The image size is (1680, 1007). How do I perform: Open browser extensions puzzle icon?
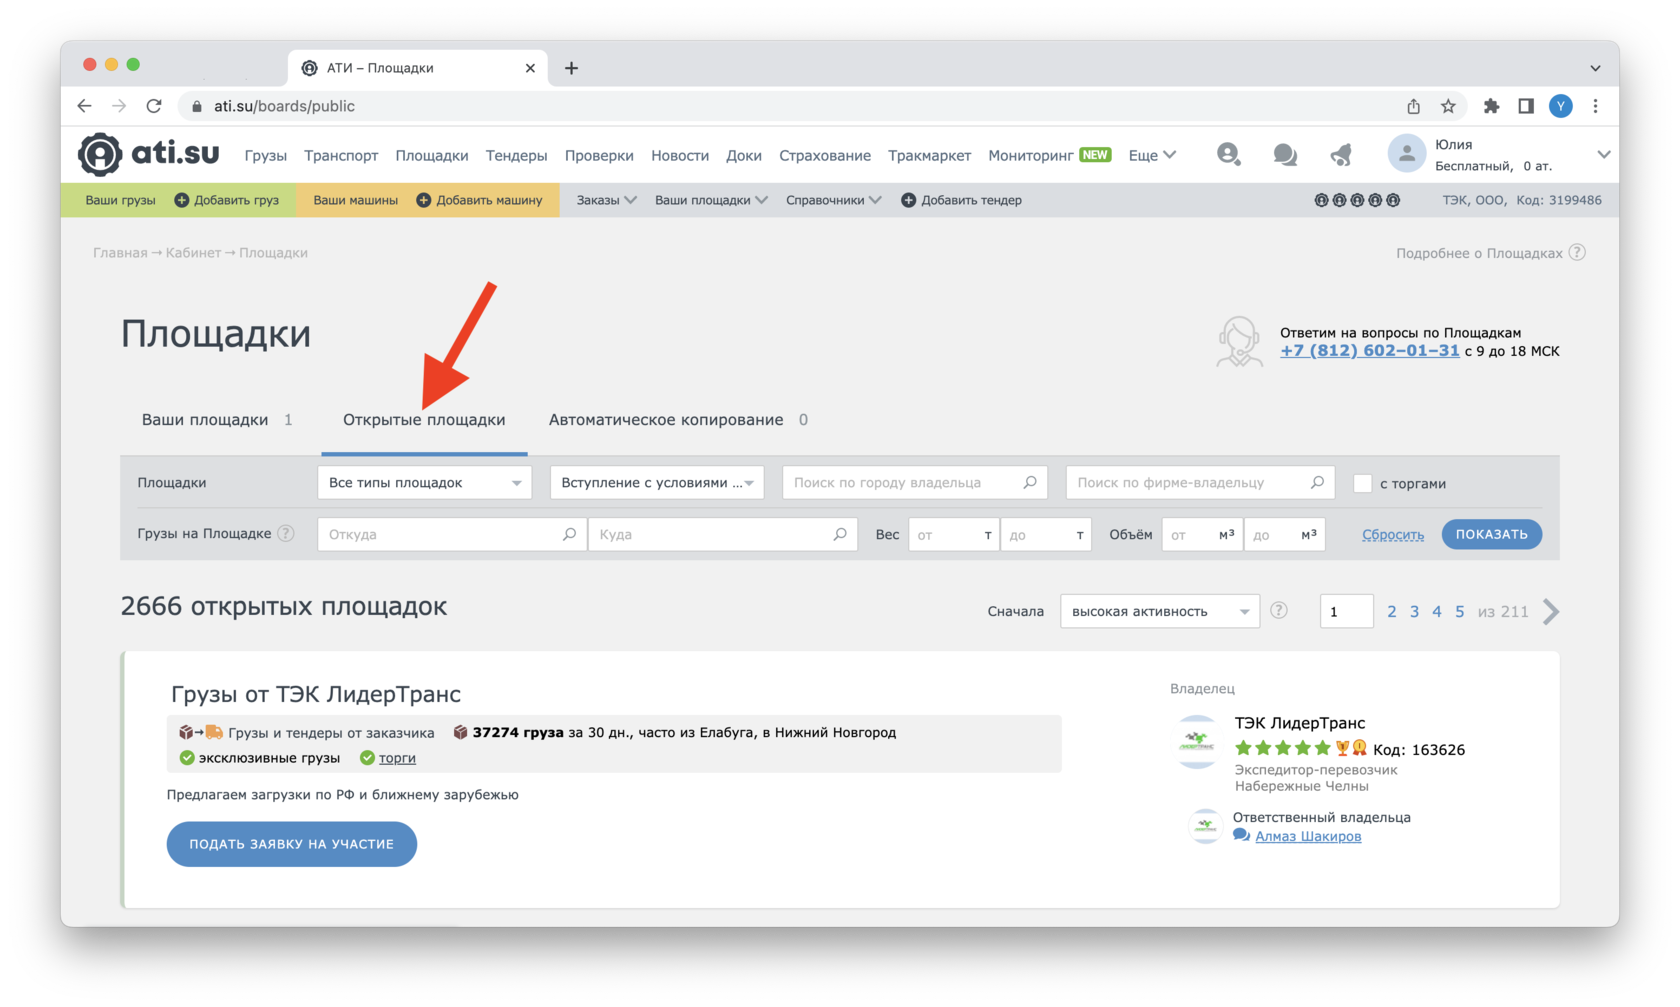(1491, 106)
